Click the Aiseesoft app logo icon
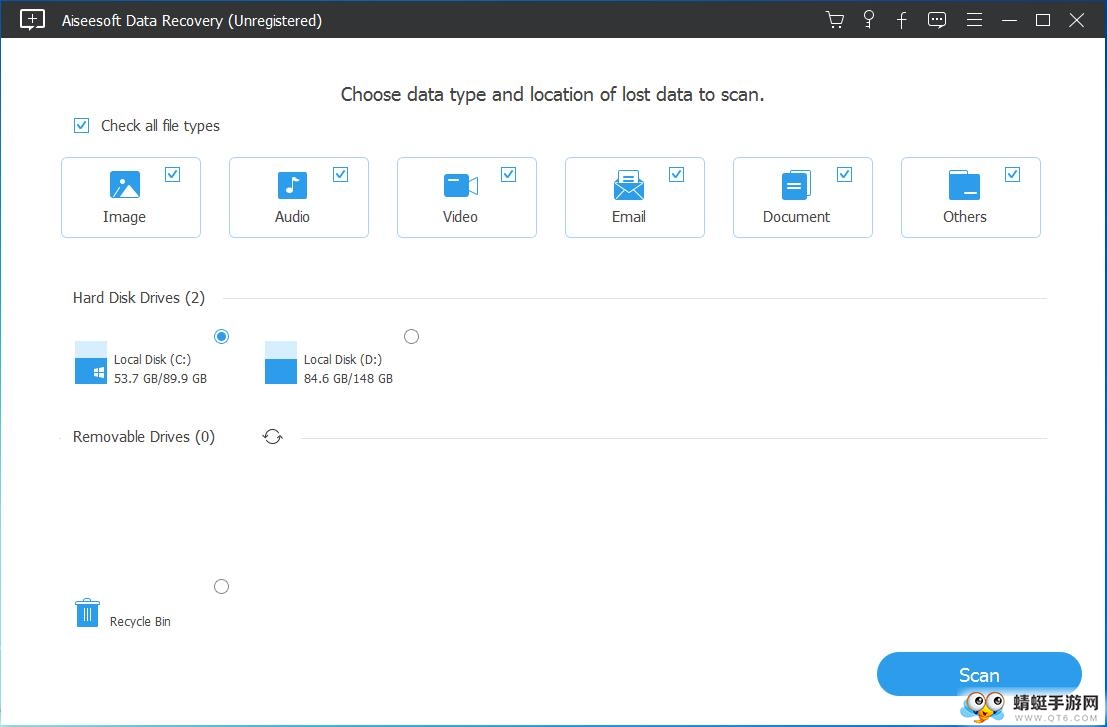 32,20
